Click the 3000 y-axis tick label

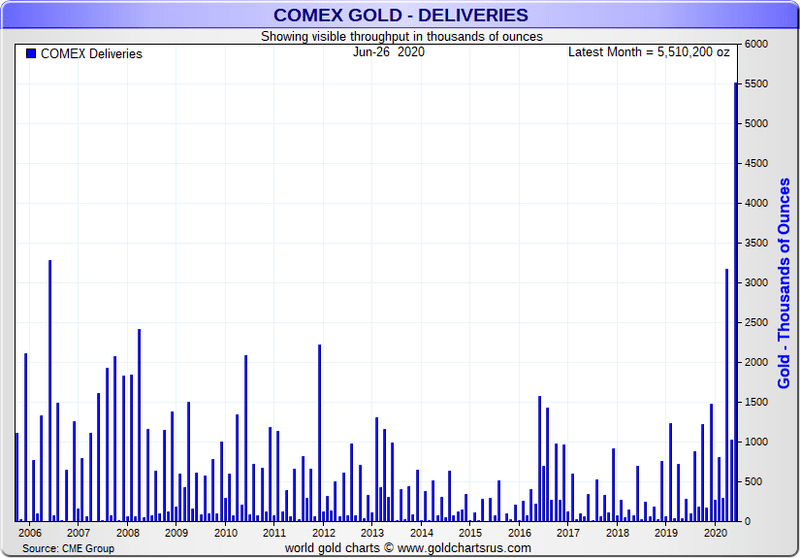pos(756,283)
